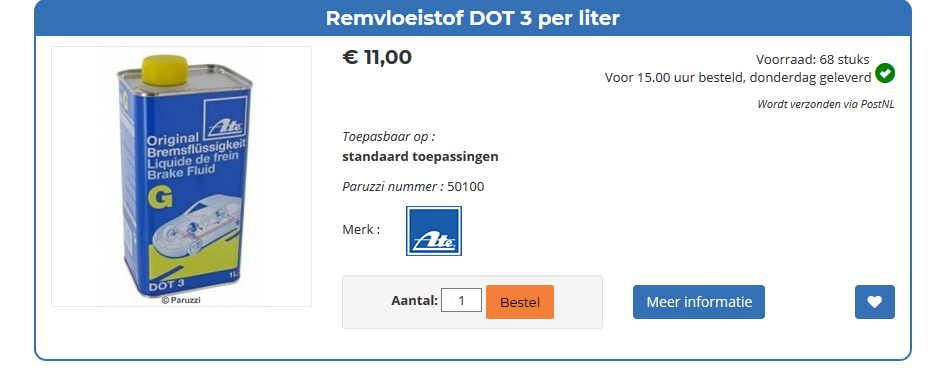The height and width of the screenshot is (375, 938).
Task: Click the Remvloeistof DOT 3 per liter title
Action: coord(473,18)
